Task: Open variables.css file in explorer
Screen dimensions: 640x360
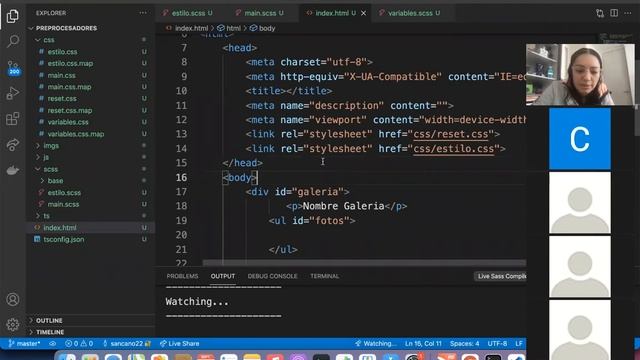Action: 68,122
